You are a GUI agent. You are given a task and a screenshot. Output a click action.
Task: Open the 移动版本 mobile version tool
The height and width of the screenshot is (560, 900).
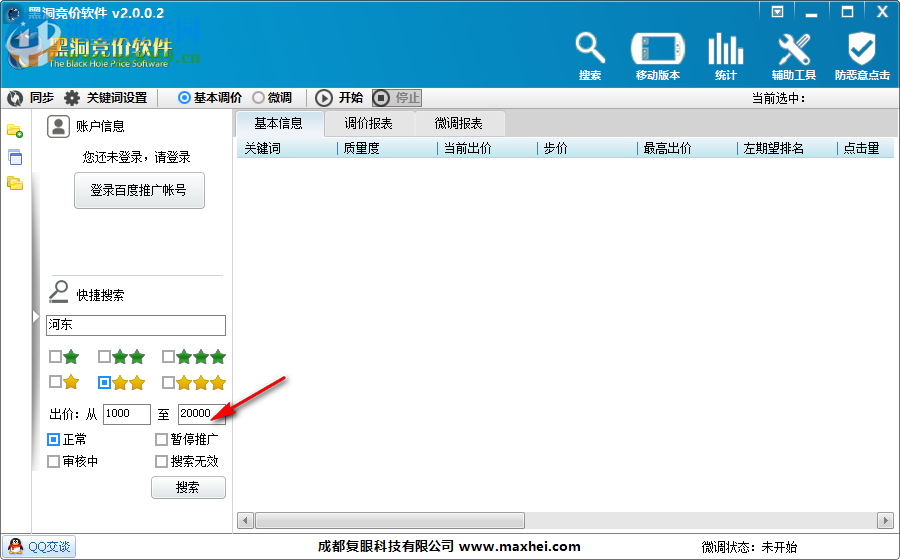658,56
